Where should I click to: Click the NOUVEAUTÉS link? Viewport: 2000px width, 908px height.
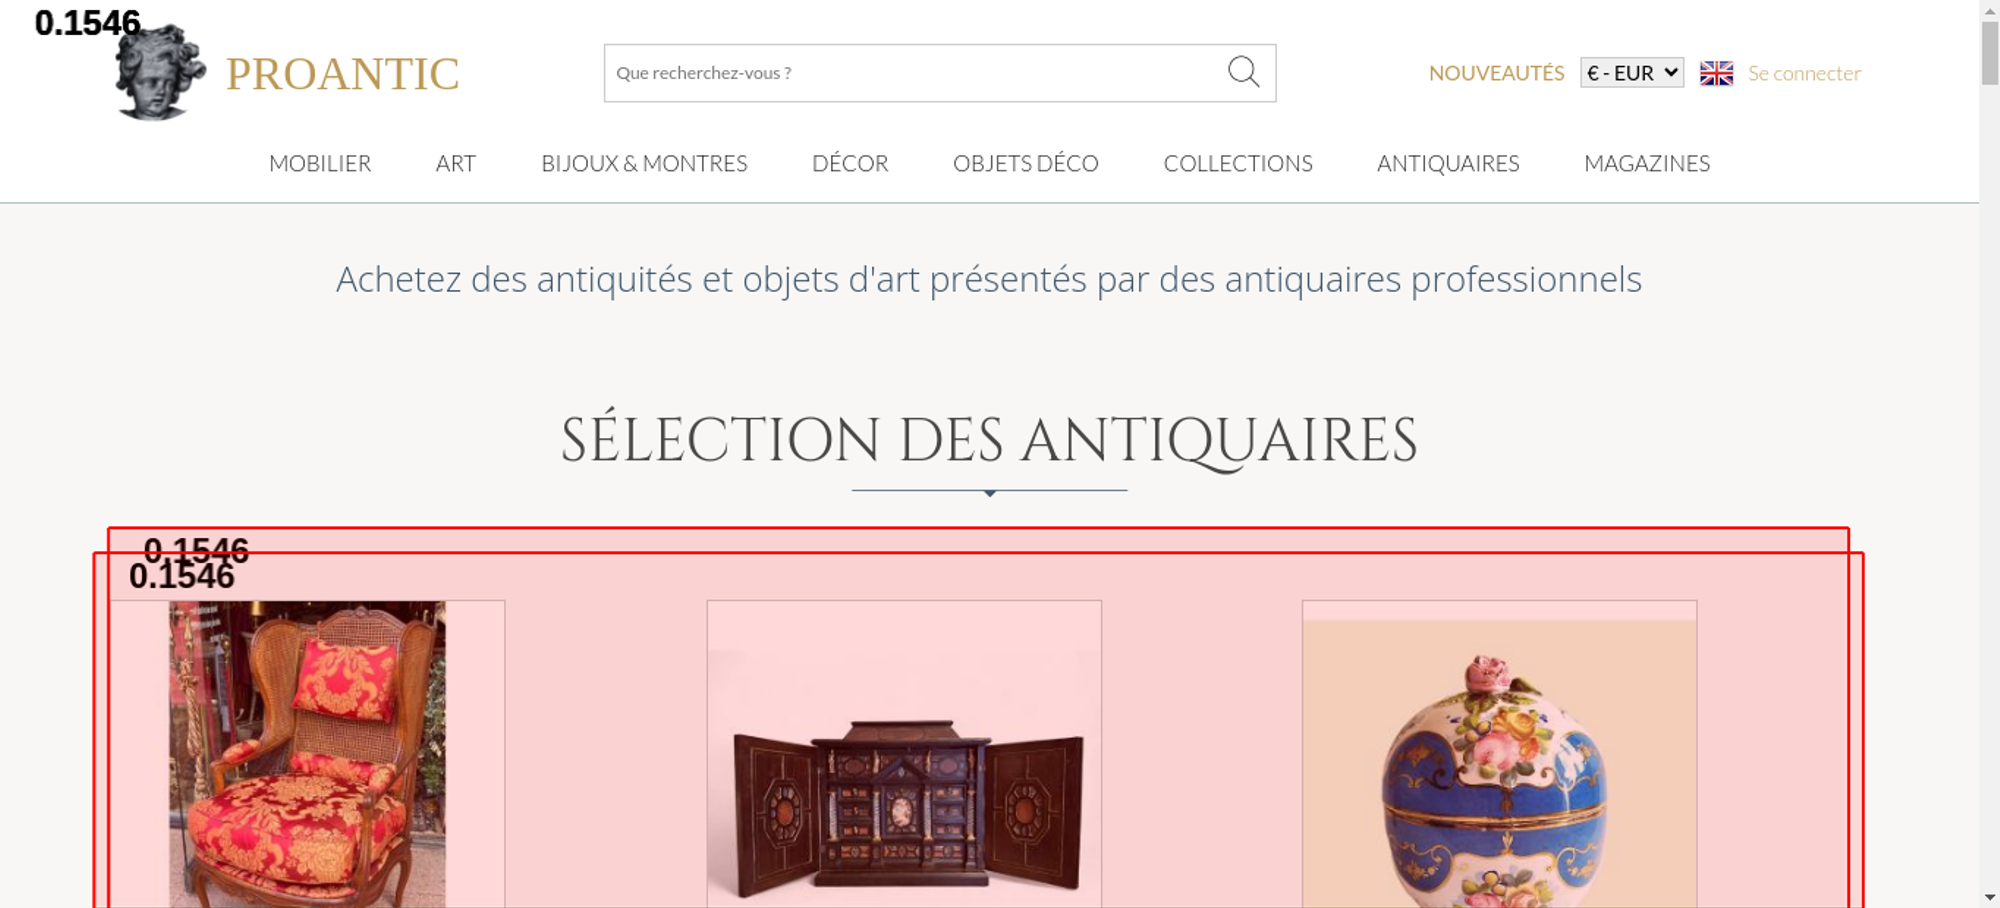pos(1496,73)
